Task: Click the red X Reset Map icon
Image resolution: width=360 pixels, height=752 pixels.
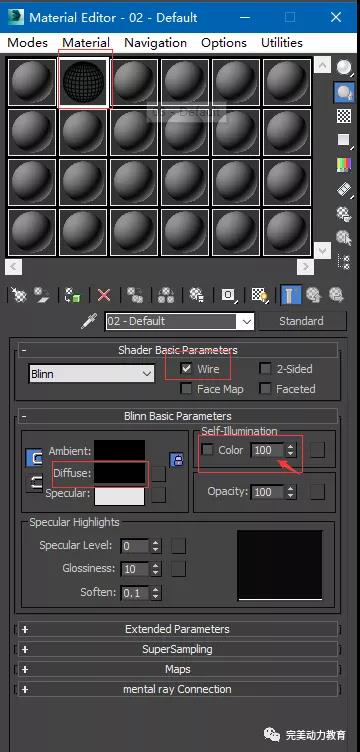Action: pos(104,294)
